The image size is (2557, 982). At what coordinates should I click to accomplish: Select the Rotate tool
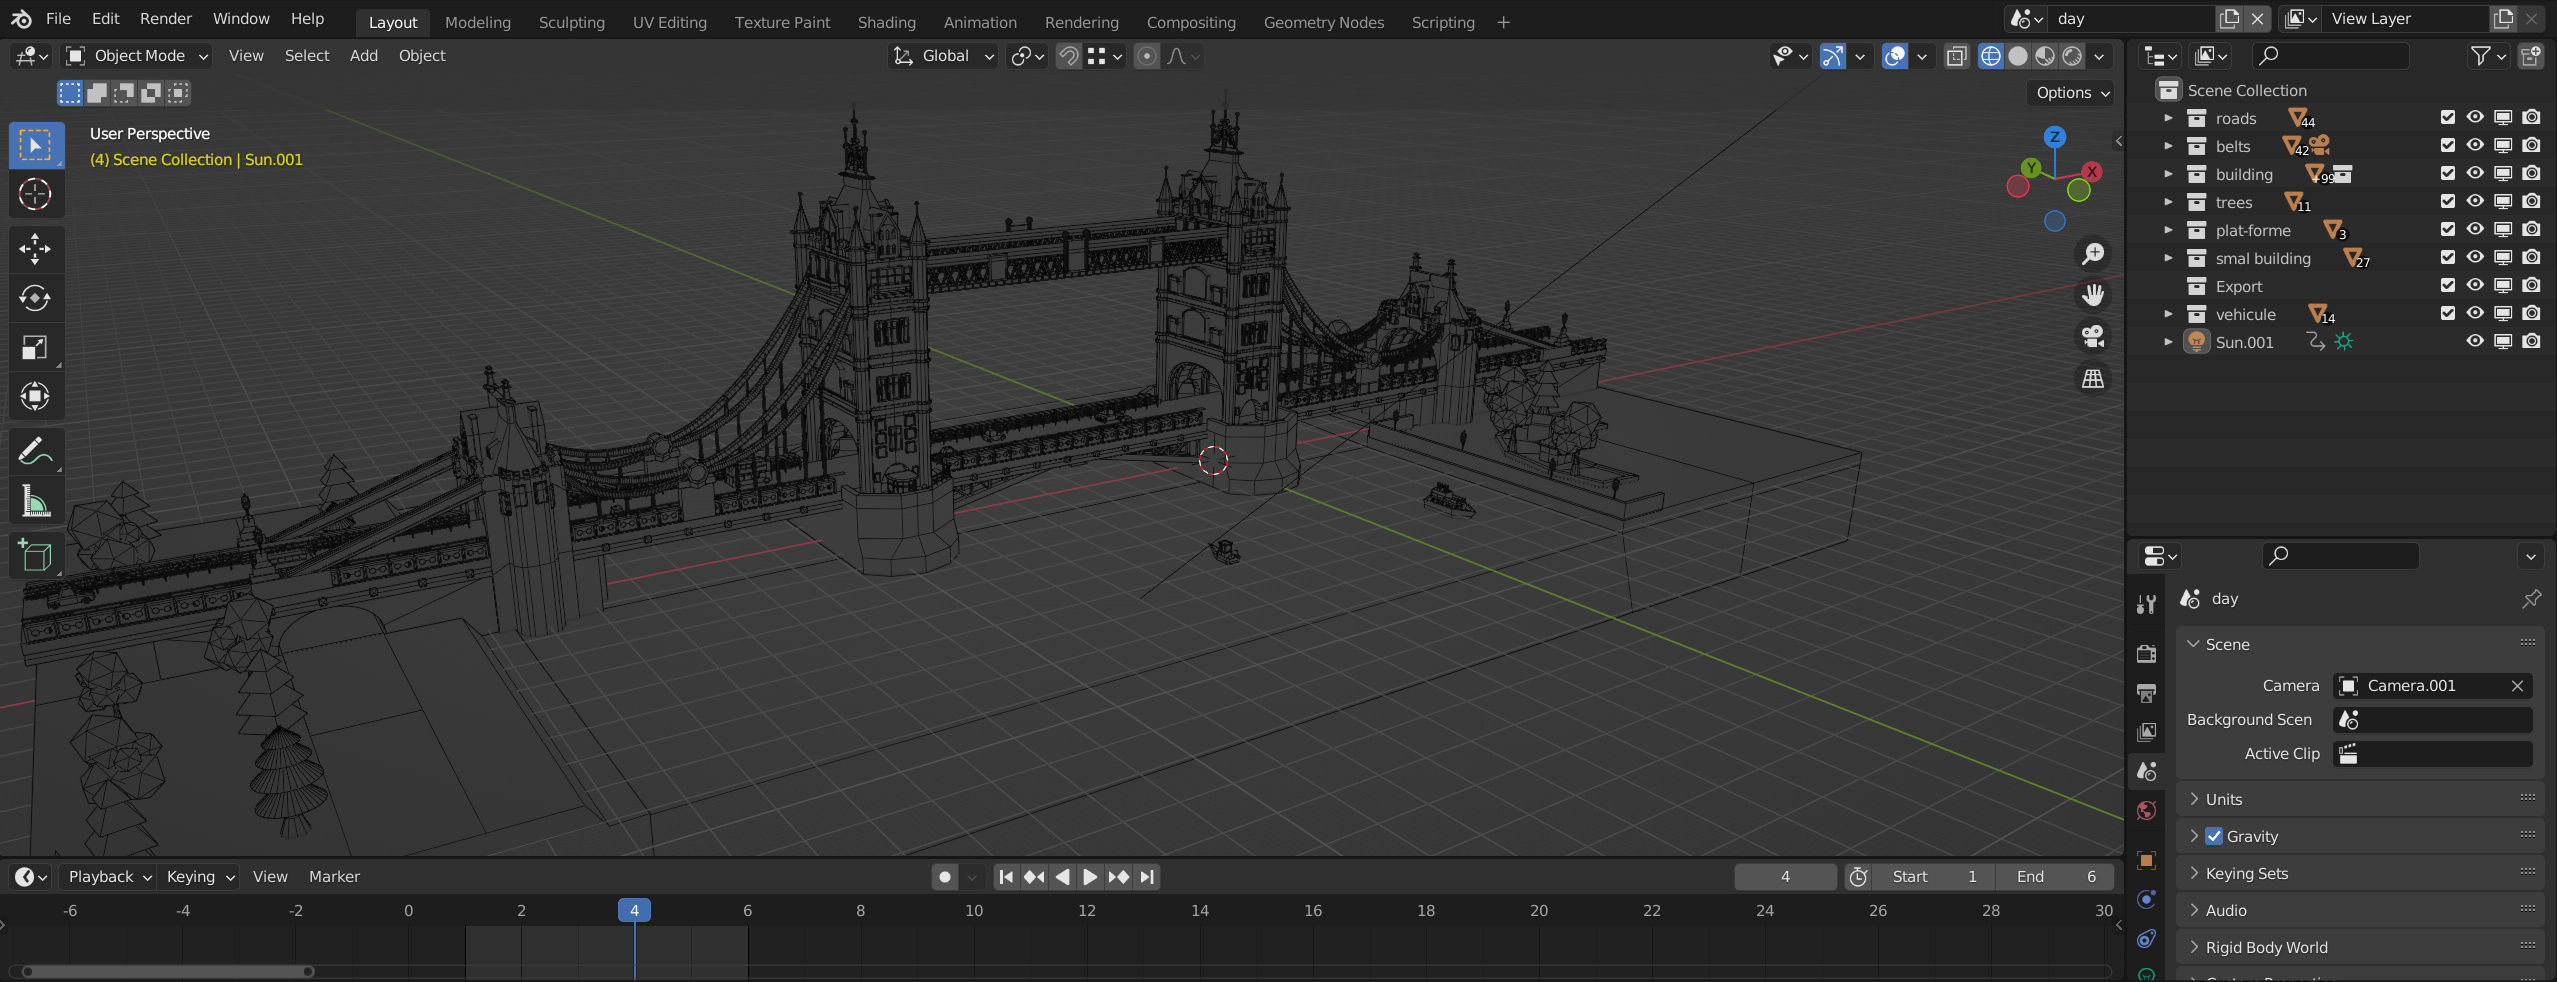tap(36, 298)
